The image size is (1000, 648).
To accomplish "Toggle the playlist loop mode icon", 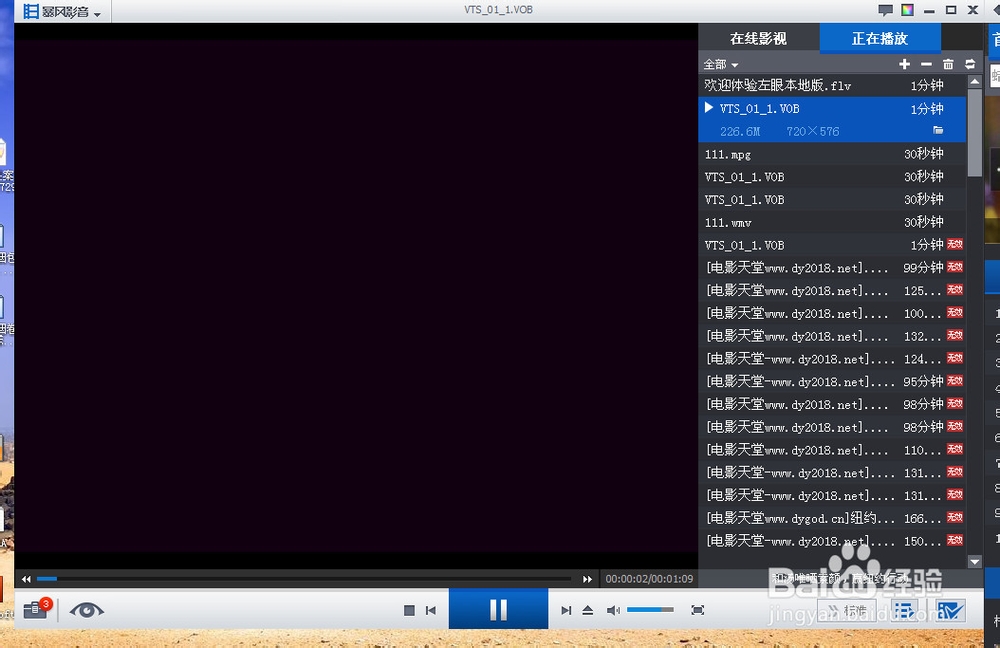I will 970,64.
